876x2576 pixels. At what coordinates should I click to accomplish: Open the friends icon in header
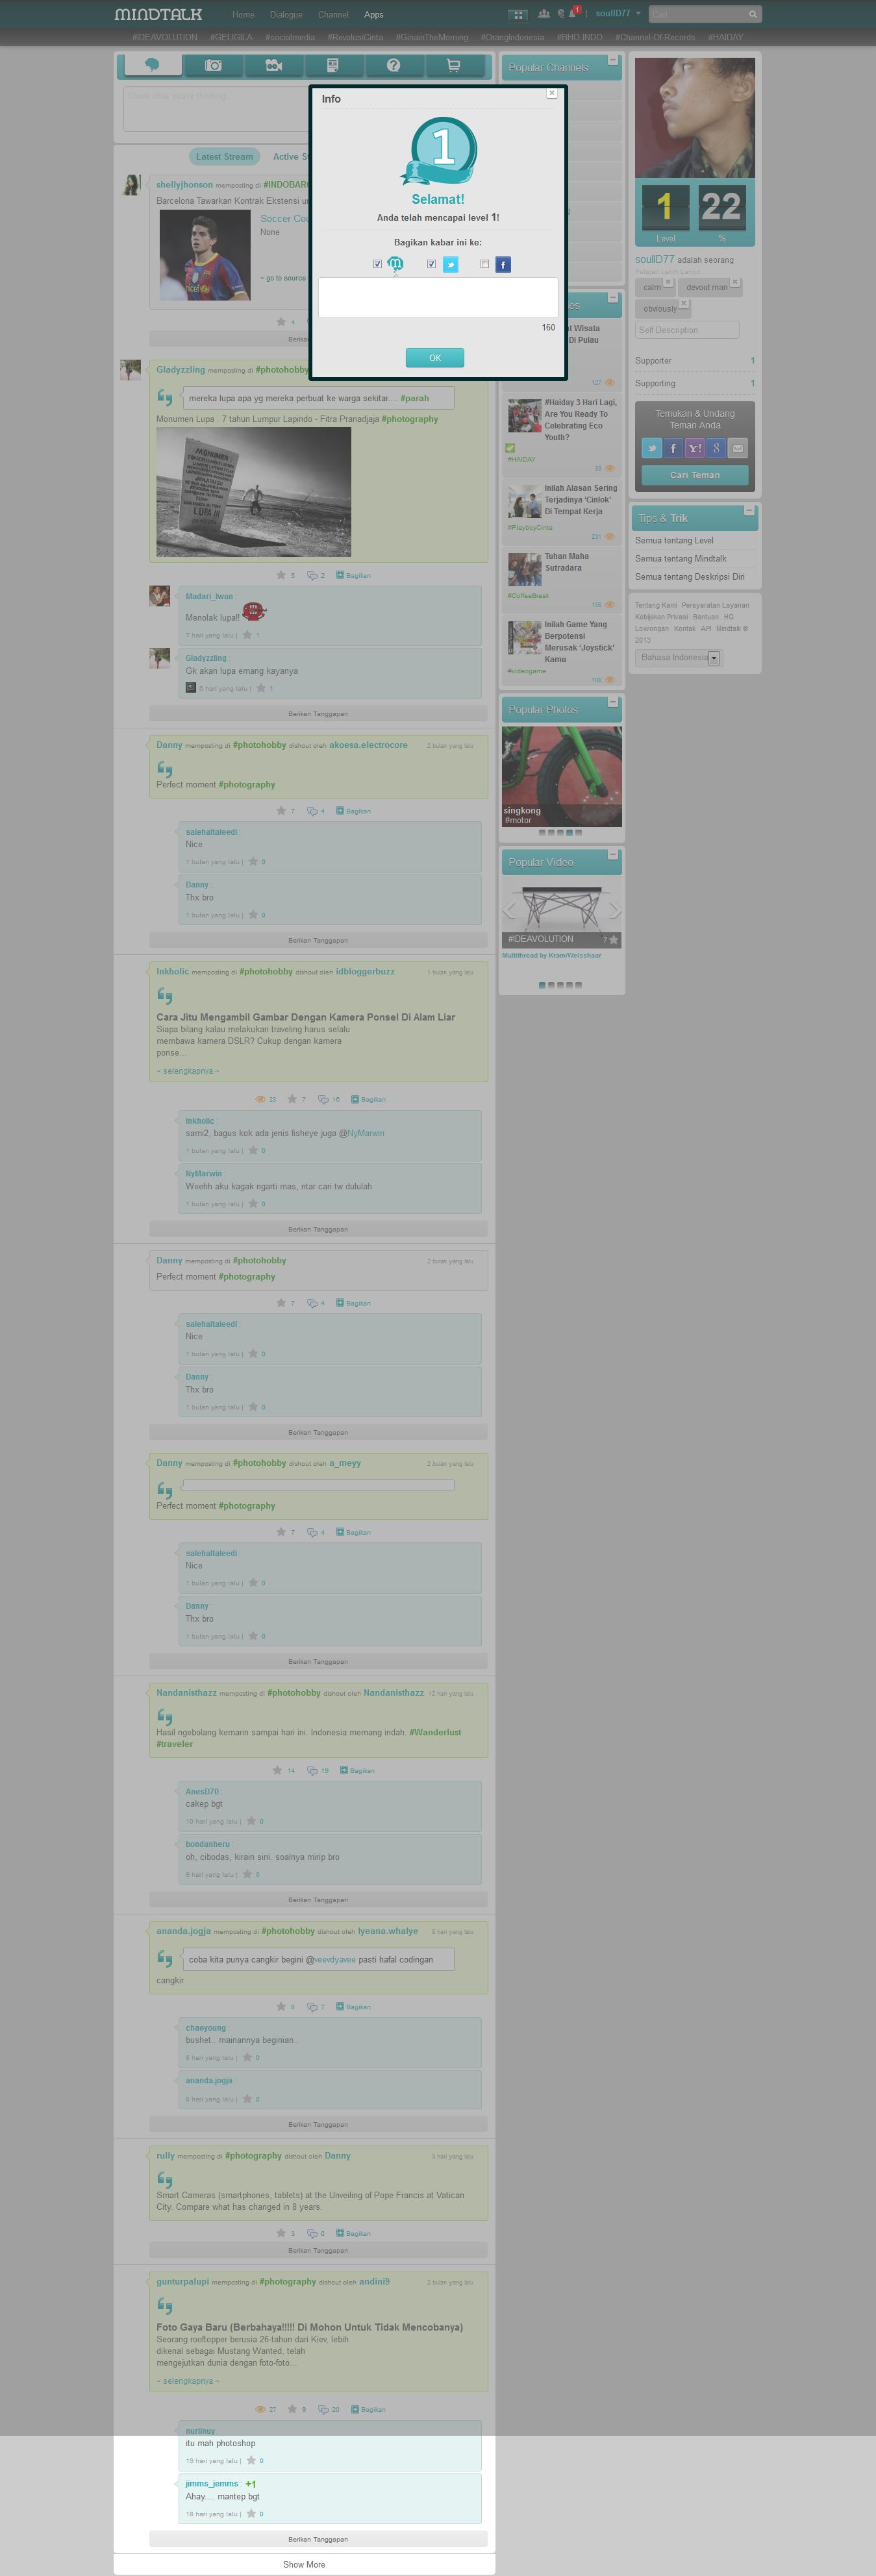(543, 14)
